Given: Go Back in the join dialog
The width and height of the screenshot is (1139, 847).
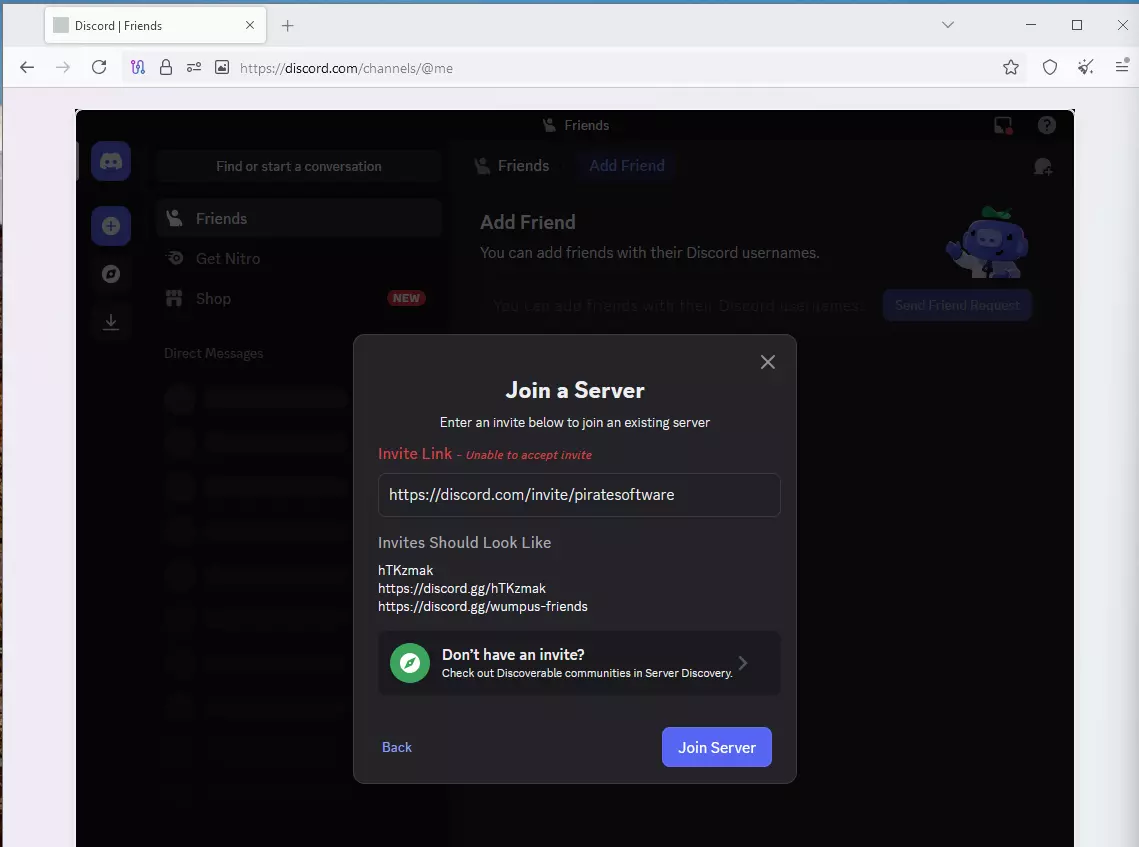Looking at the screenshot, I should coord(397,747).
